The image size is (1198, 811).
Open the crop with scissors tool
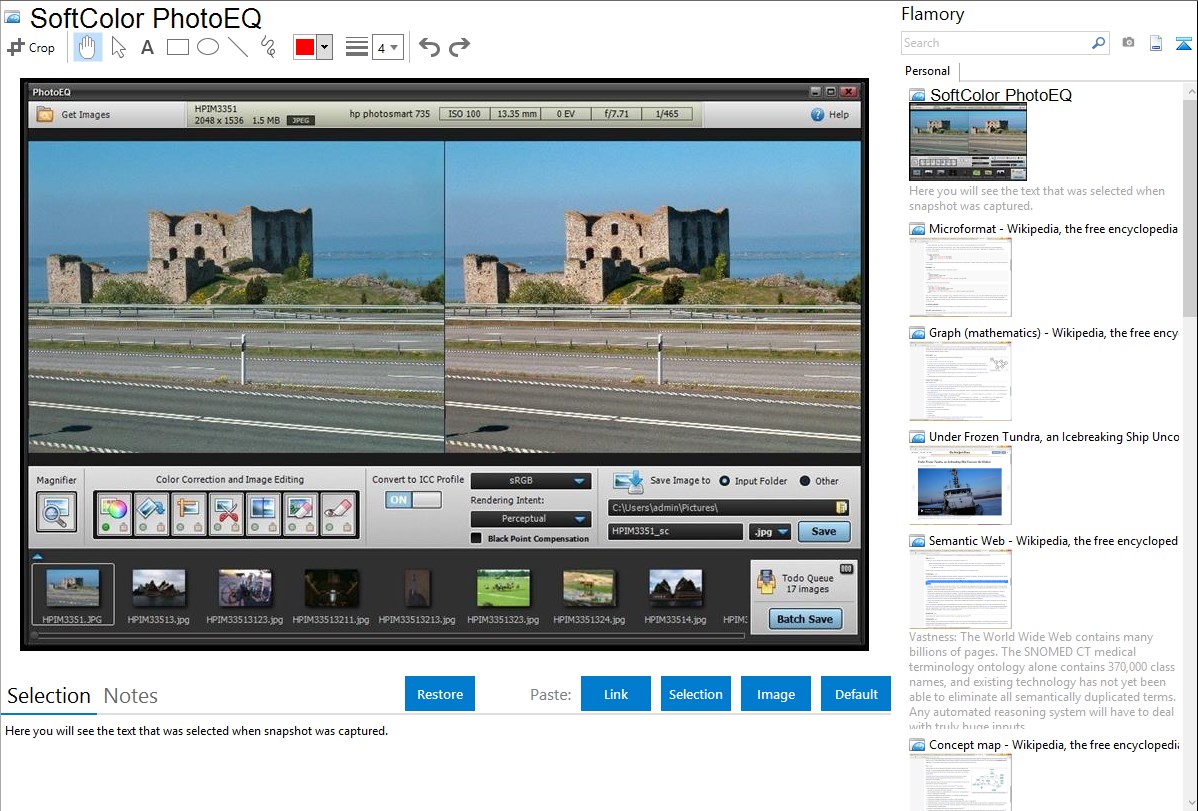(226, 508)
